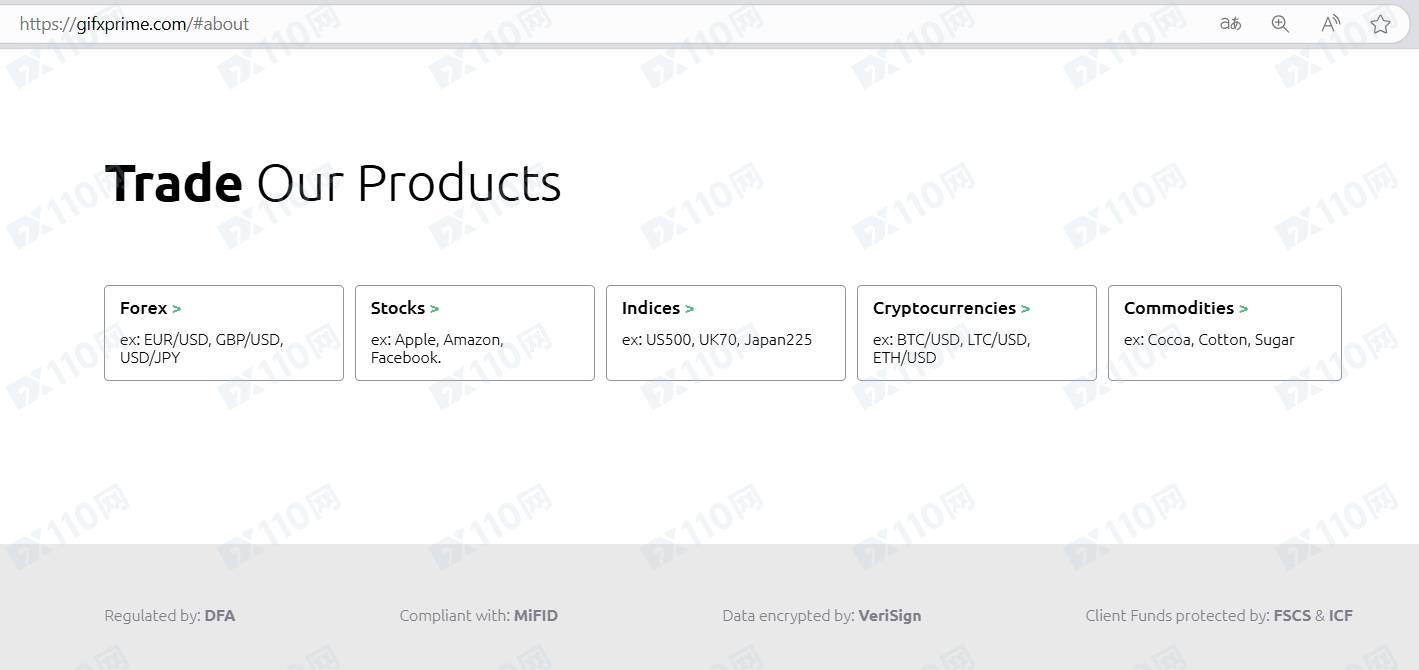Add page to favorites star
This screenshot has height=670, width=1419.
pyautogui.click(x=1381, y=24)
